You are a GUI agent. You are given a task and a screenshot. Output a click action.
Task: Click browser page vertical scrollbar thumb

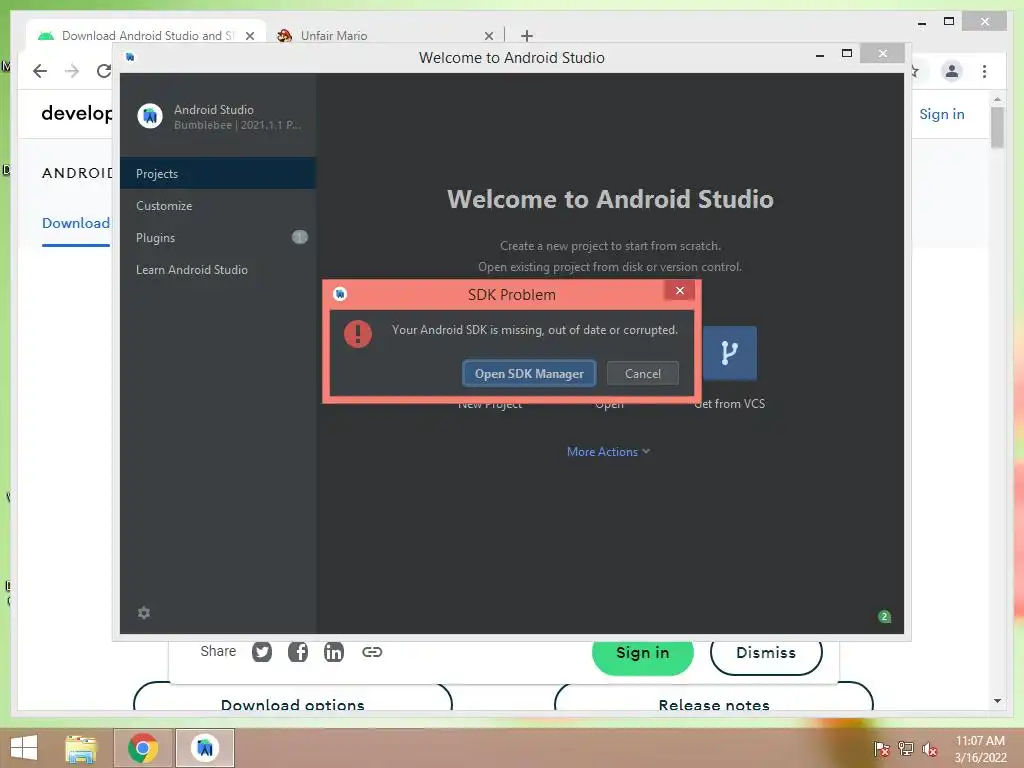(x=997, y=127)
